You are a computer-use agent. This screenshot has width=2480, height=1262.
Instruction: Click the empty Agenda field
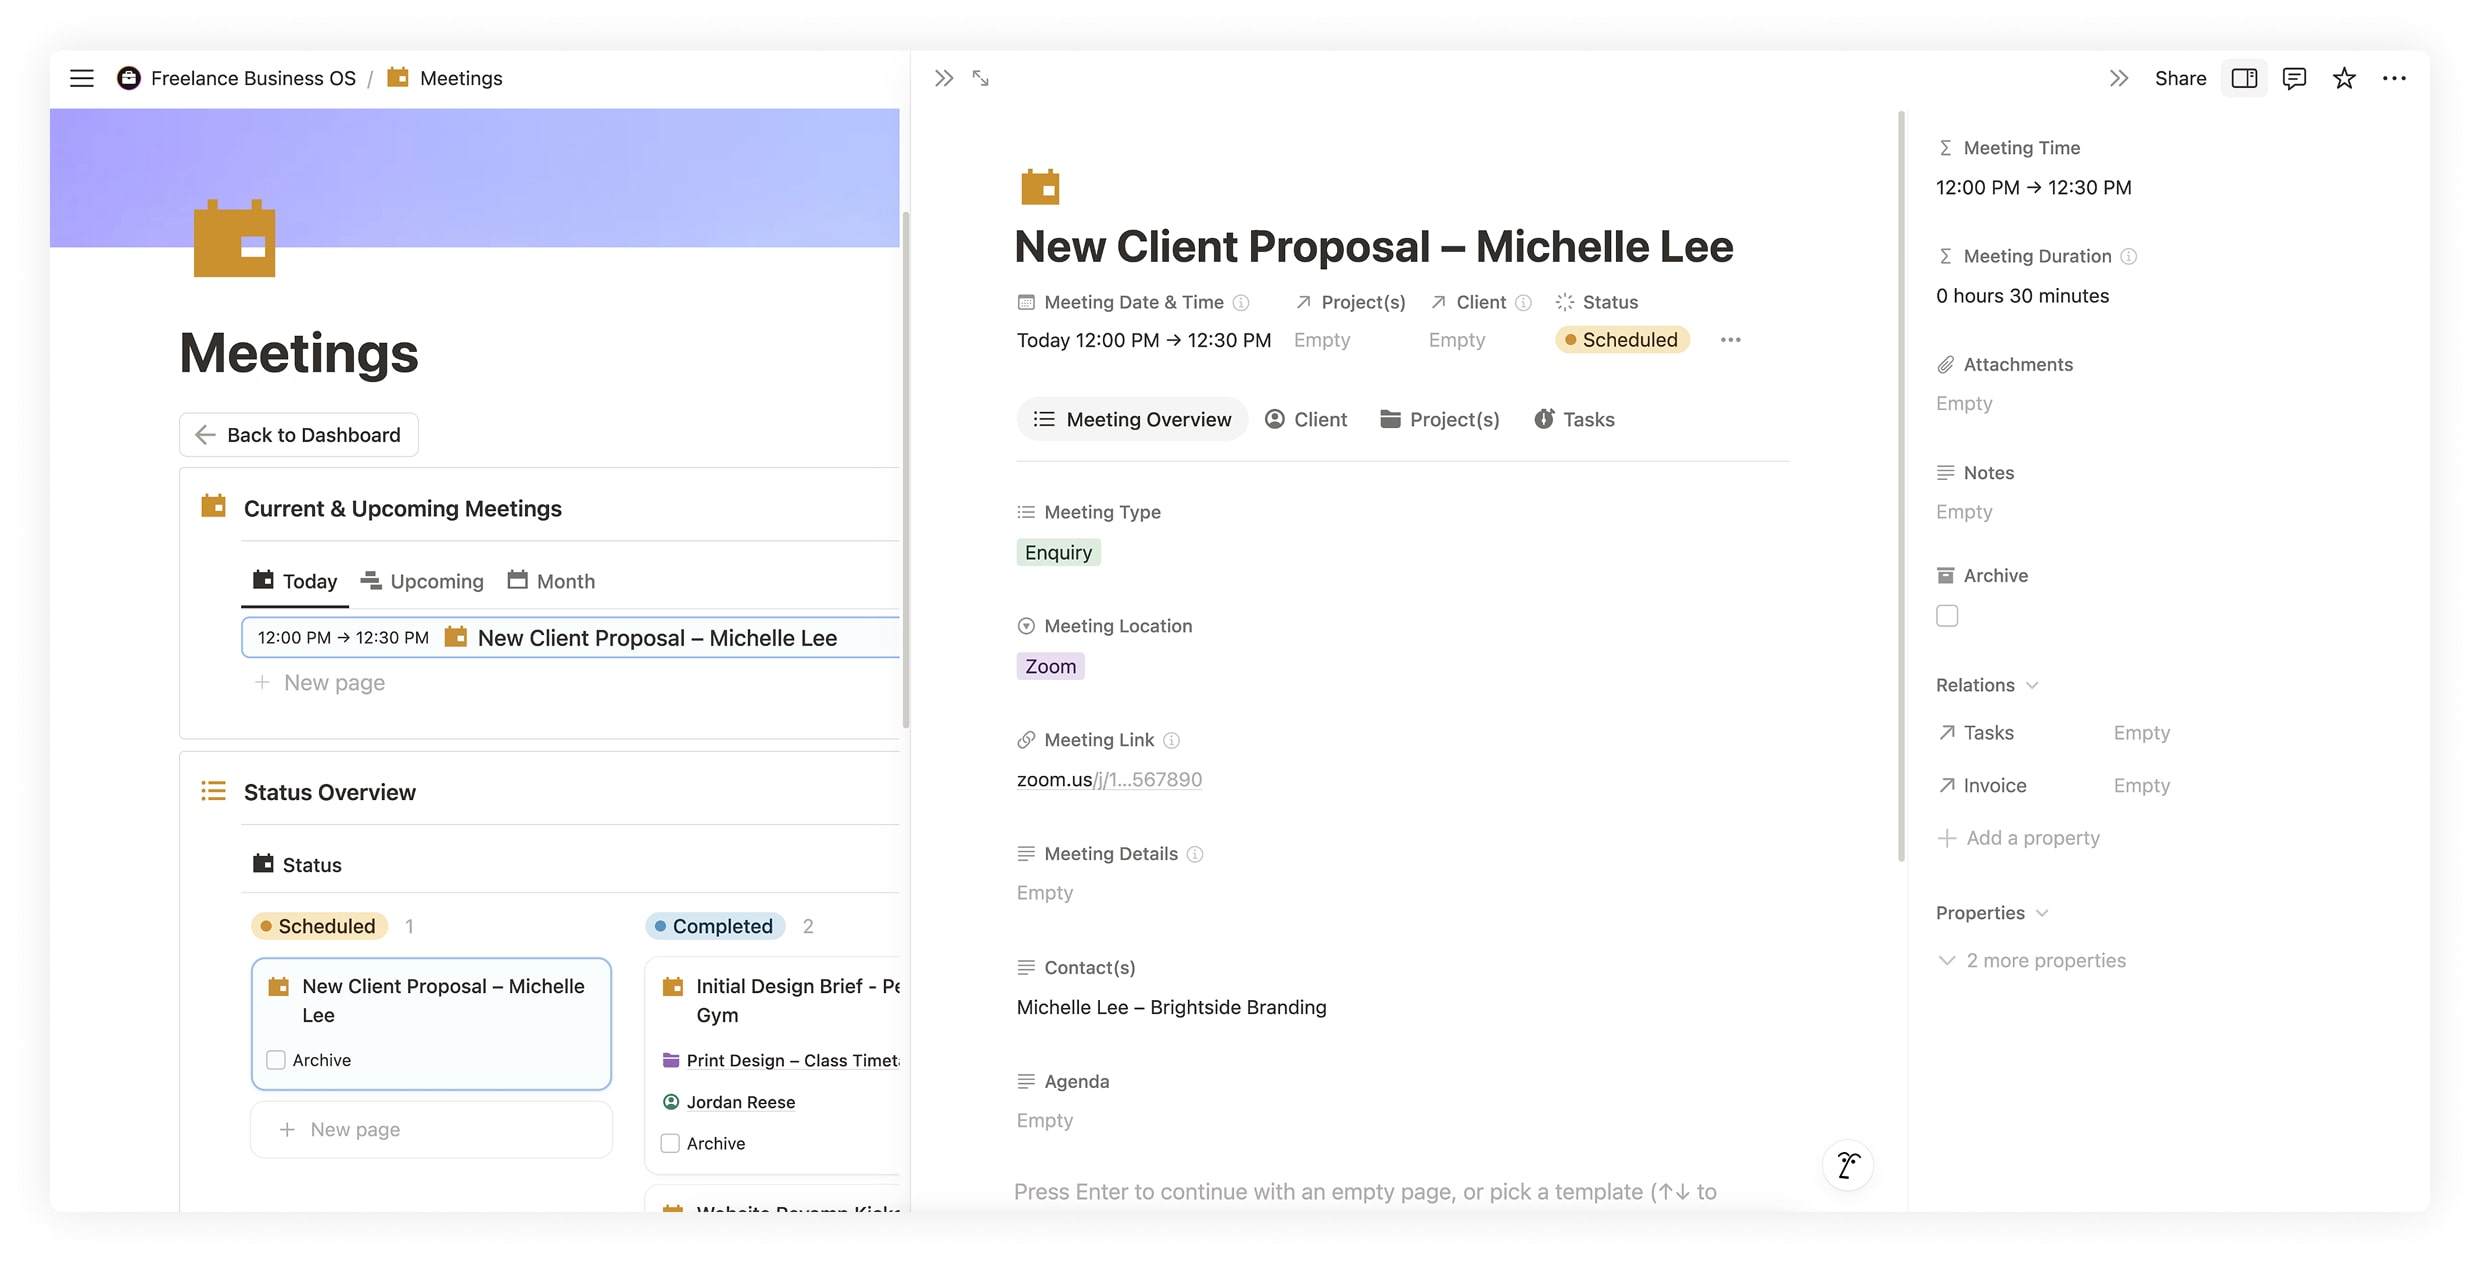[1045, 1120]
